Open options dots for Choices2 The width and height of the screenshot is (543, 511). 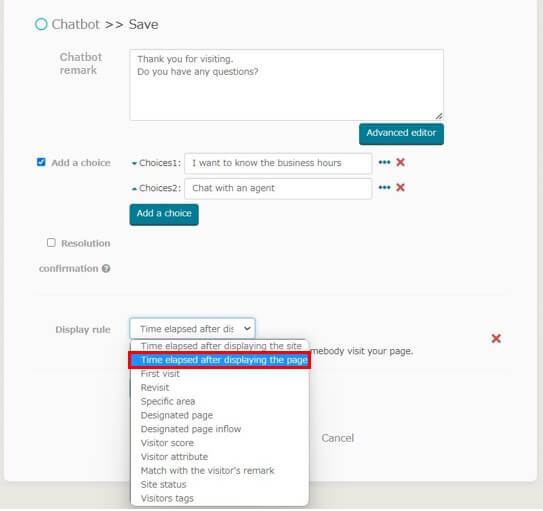(384, 188)
